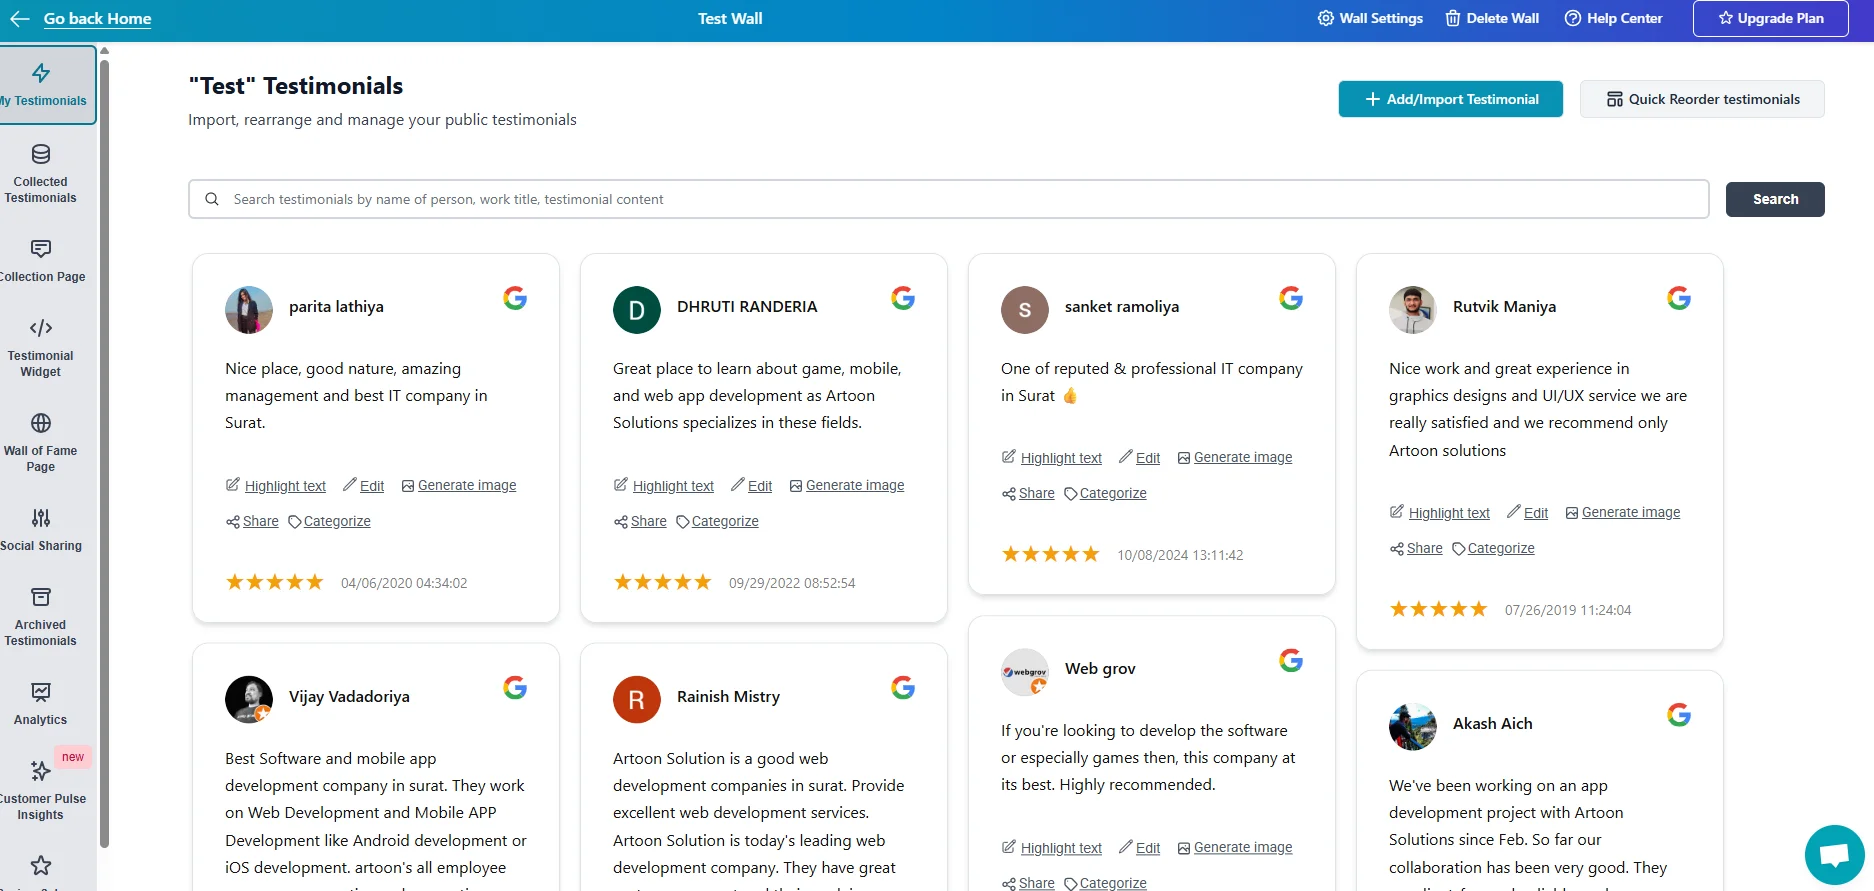Open Customer Pulse Insights sparkle icon
Image resolution: width=1874 pixels, height=891 pixels.
click(41, 771)
